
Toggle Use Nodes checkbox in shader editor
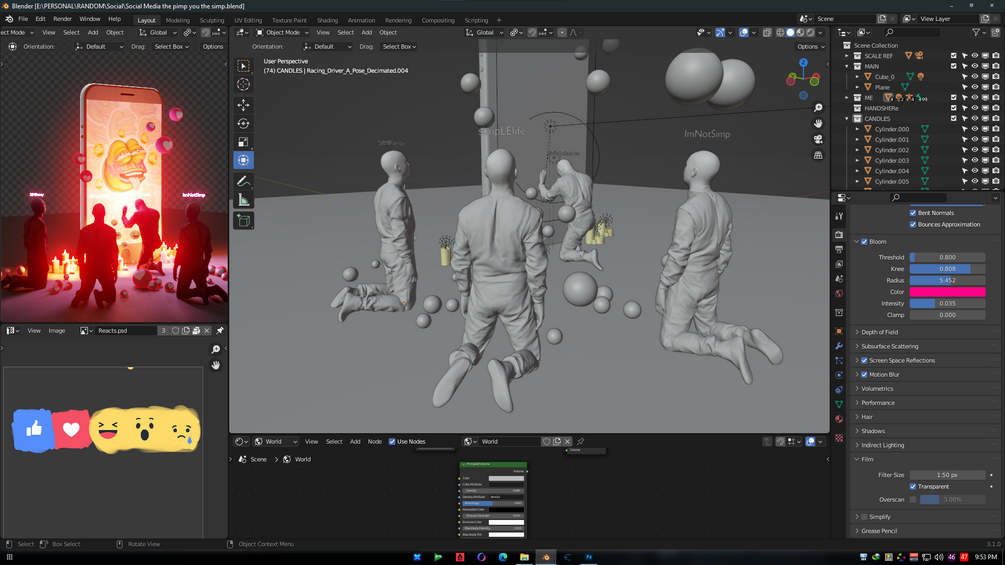392,441
